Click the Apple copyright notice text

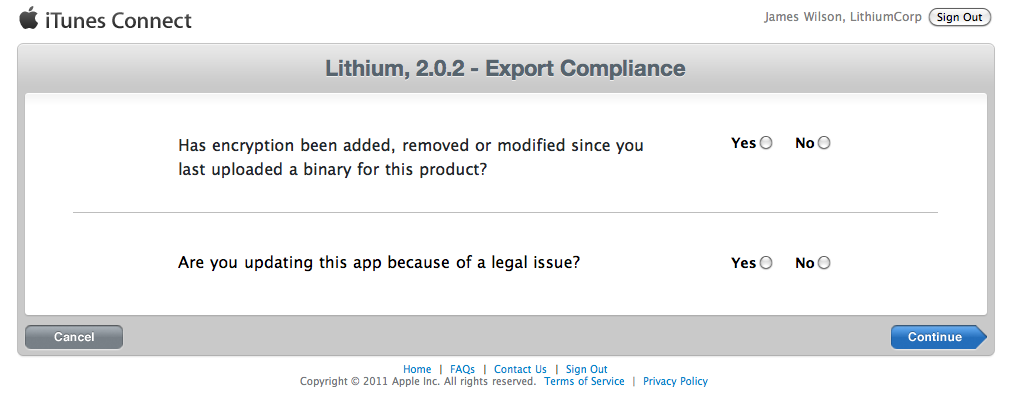[418, 381]
